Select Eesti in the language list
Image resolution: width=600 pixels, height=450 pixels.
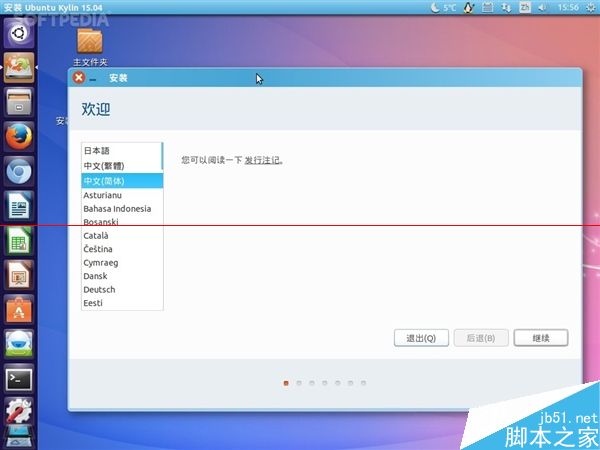click(122, 303)
